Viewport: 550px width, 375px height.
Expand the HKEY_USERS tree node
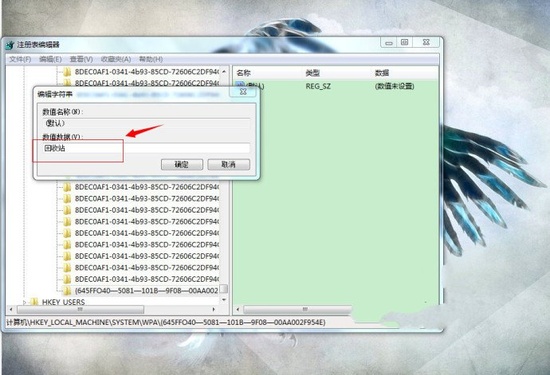click(24, 302)
